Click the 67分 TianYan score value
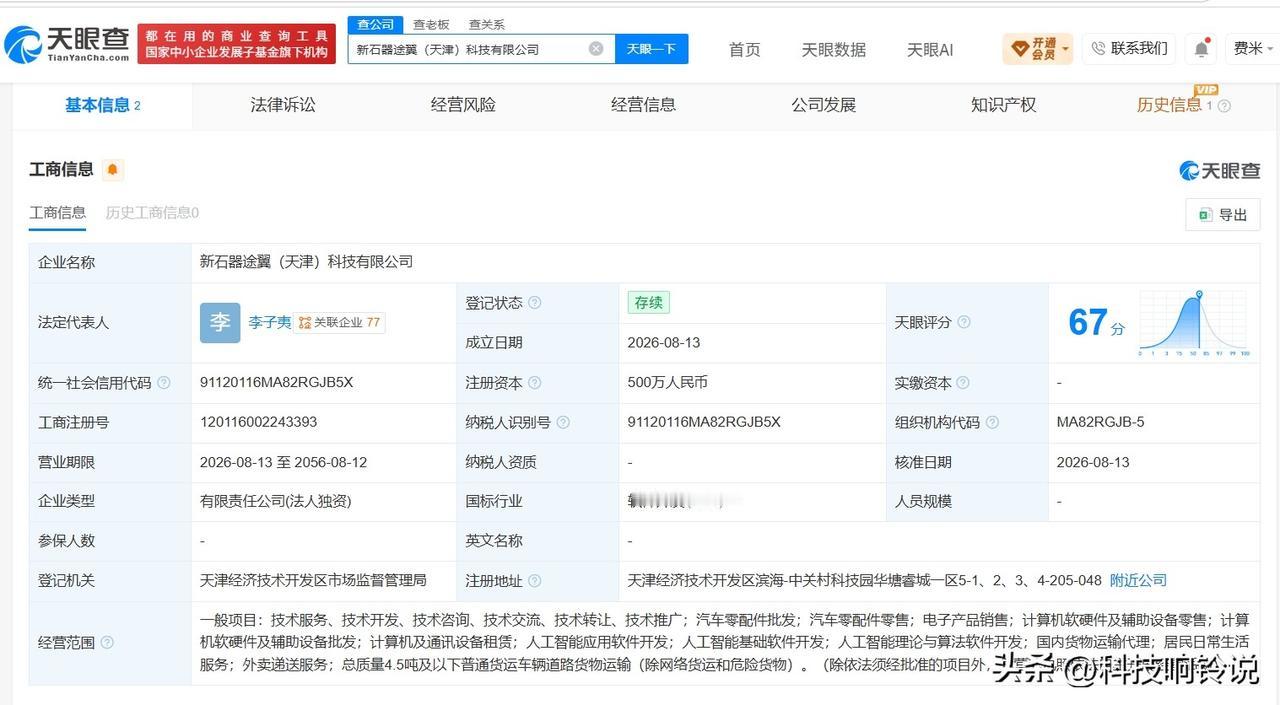1280x705 pixels. tap(1096, 323)
